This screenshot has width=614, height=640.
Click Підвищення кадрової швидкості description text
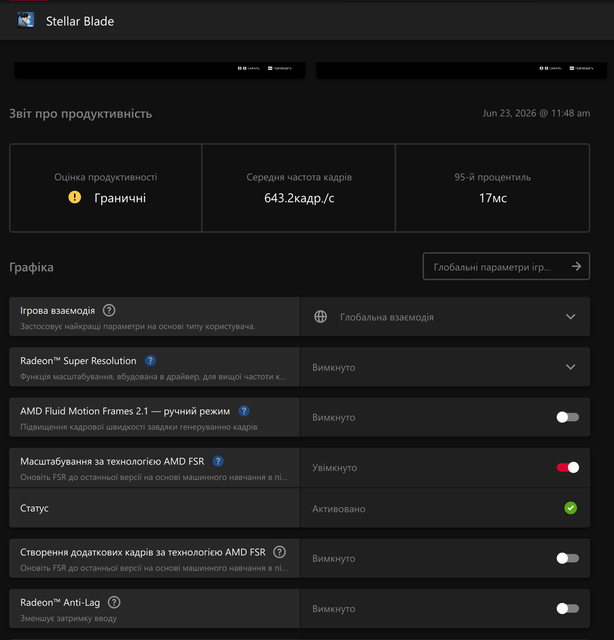(139, 427)
